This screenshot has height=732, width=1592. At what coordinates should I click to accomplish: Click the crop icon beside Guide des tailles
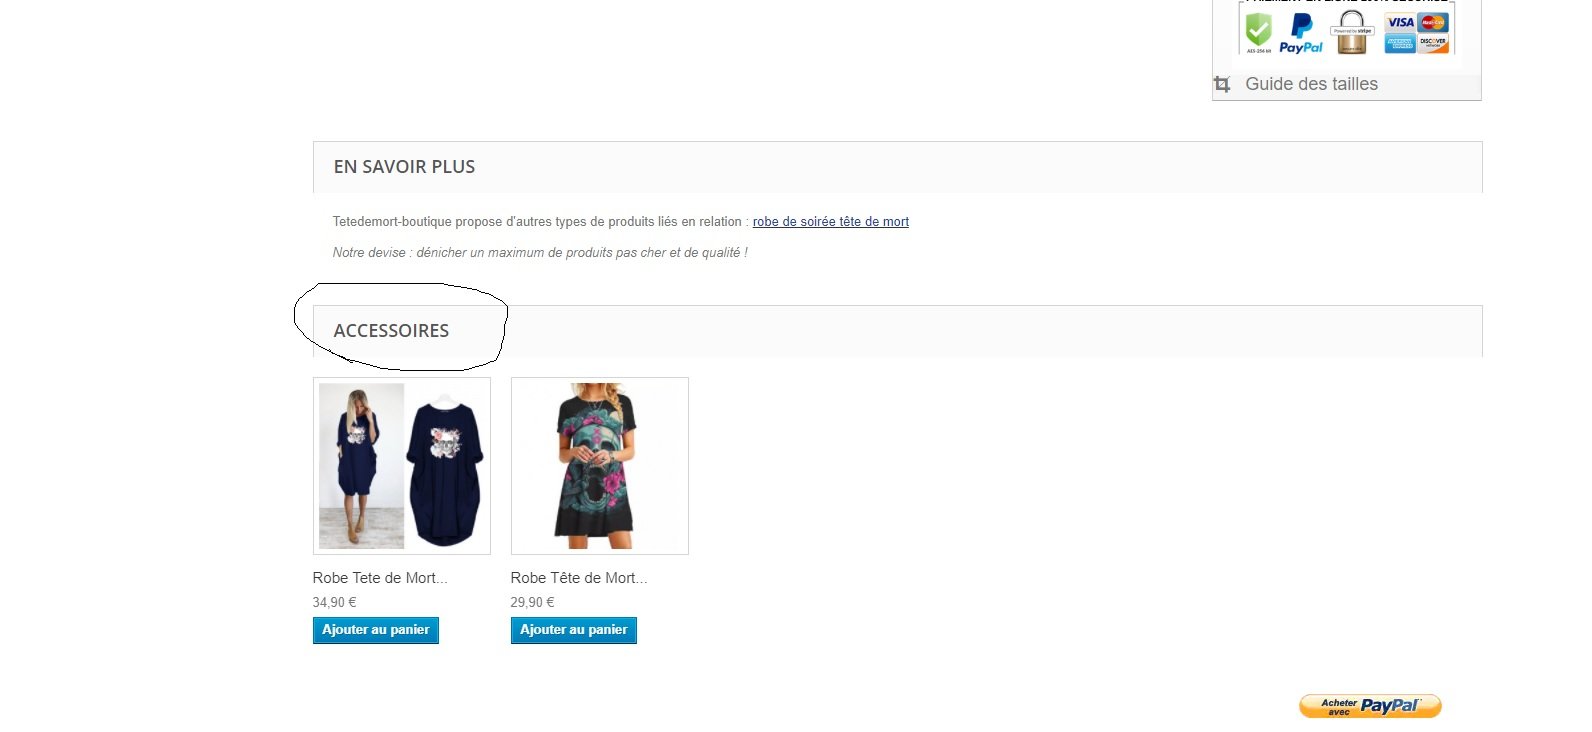1222,85
